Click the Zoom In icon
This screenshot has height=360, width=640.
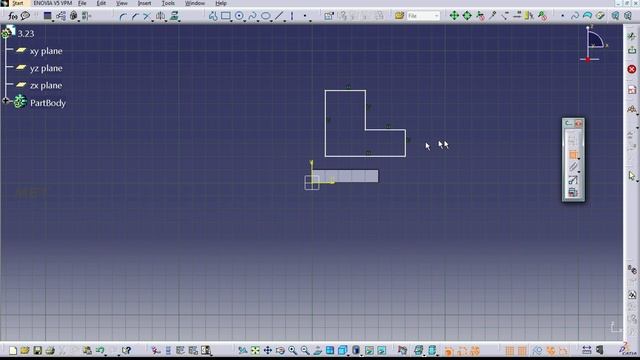[292, 350]
